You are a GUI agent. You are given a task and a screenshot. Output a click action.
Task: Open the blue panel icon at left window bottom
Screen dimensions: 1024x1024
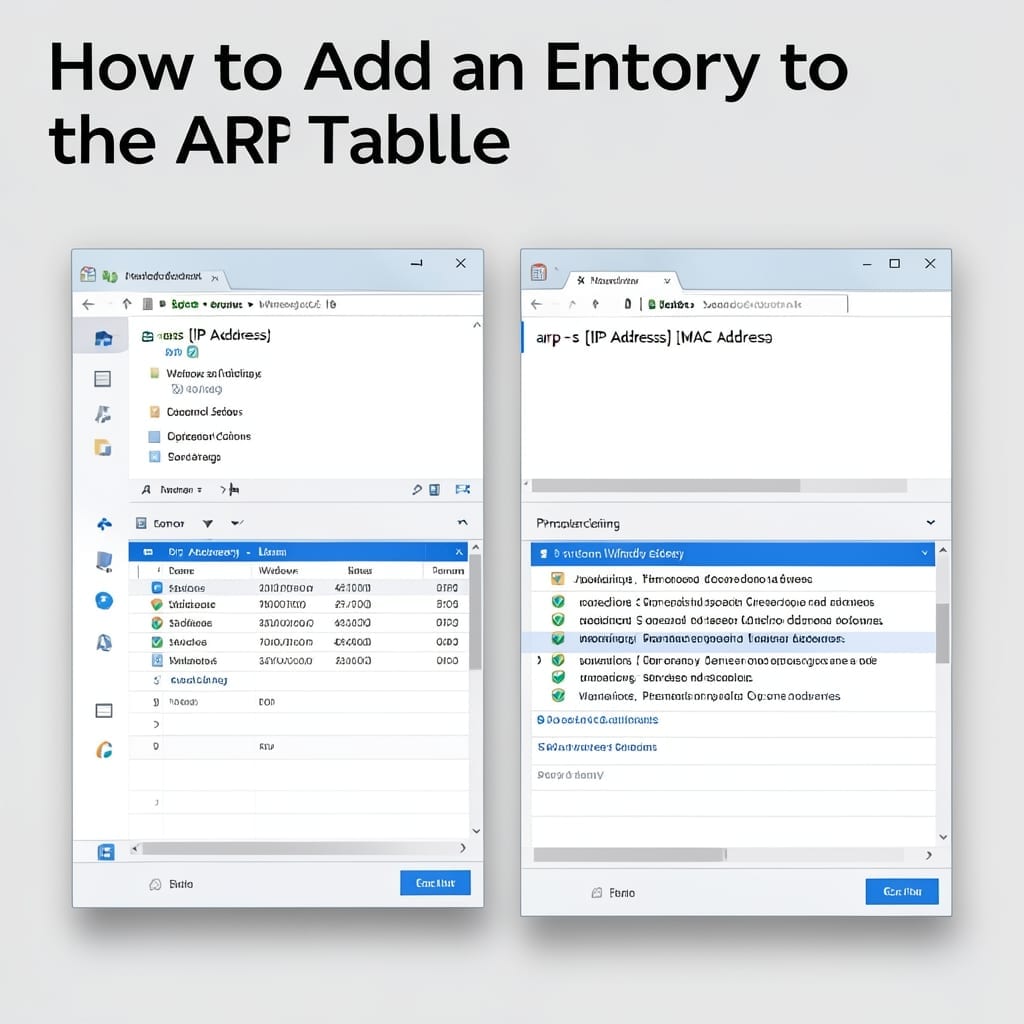(106, 852)
